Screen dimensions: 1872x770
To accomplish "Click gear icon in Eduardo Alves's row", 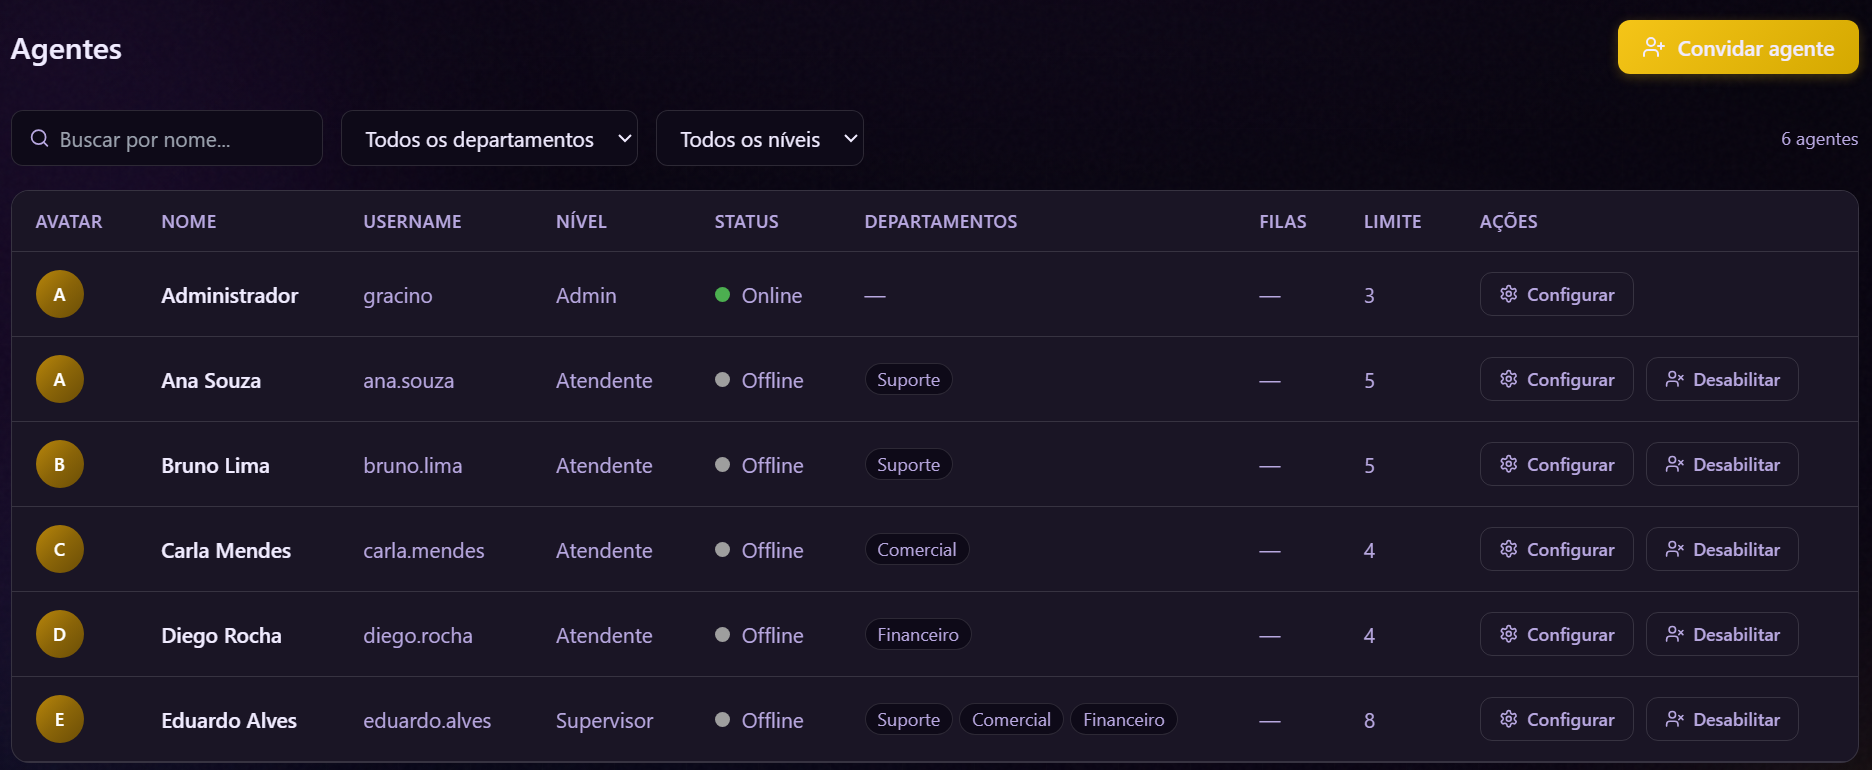I will coord(1509,720).
